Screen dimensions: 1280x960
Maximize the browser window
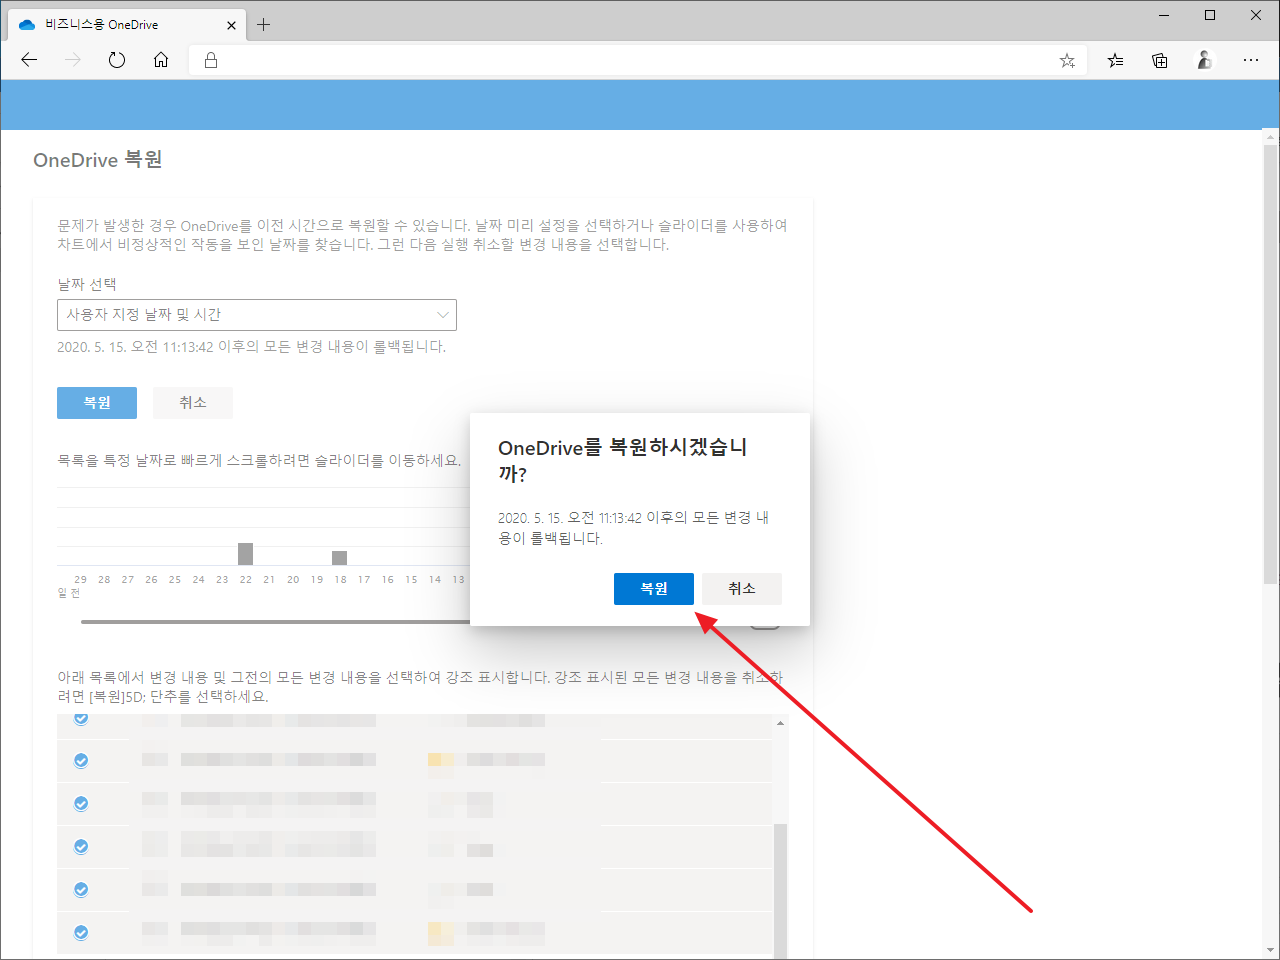(1210, 15)
